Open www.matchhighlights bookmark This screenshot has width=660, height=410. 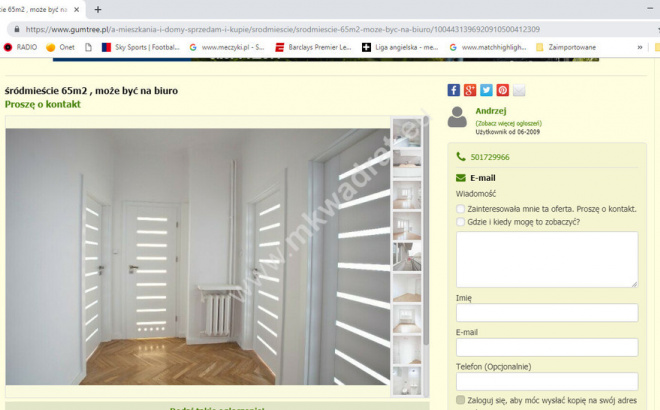pyautogui.click(x=488, y=47)
